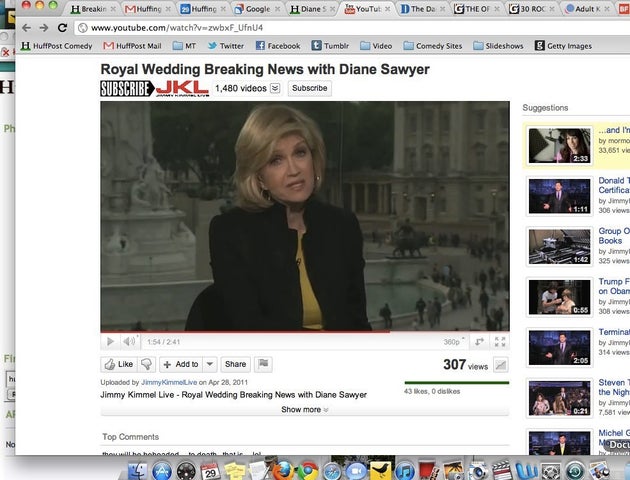Image resolution: width=630 pixels, height=480 pixels.
Task: Open Microsoft Word from the dock
Action: (x=527, y=472)
